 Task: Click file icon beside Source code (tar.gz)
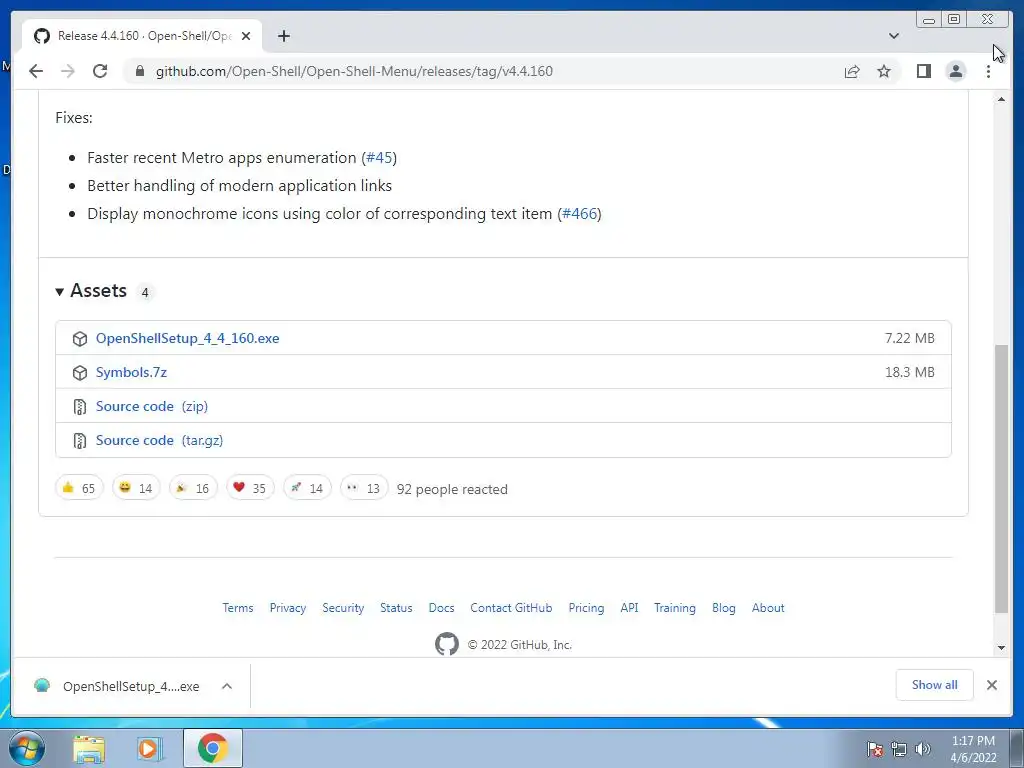[x=80, y=441]
